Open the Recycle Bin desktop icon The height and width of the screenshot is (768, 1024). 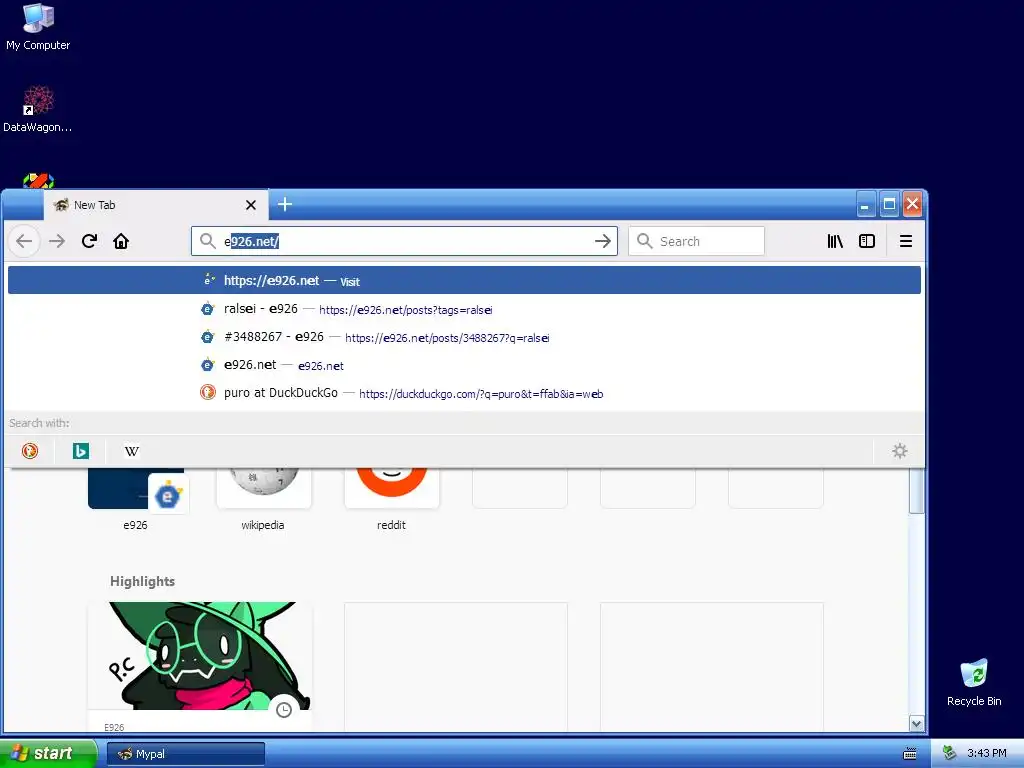coord(974,683)
